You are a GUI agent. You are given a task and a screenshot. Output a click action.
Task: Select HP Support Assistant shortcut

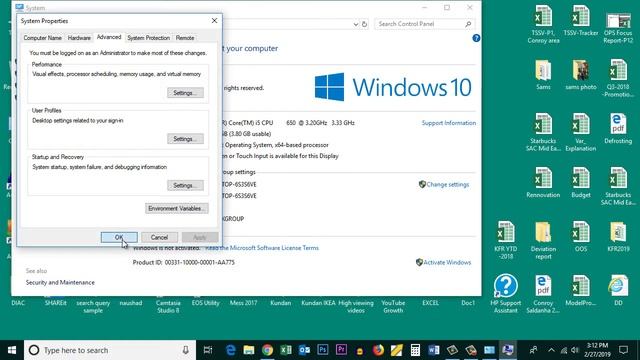[505, 294]
